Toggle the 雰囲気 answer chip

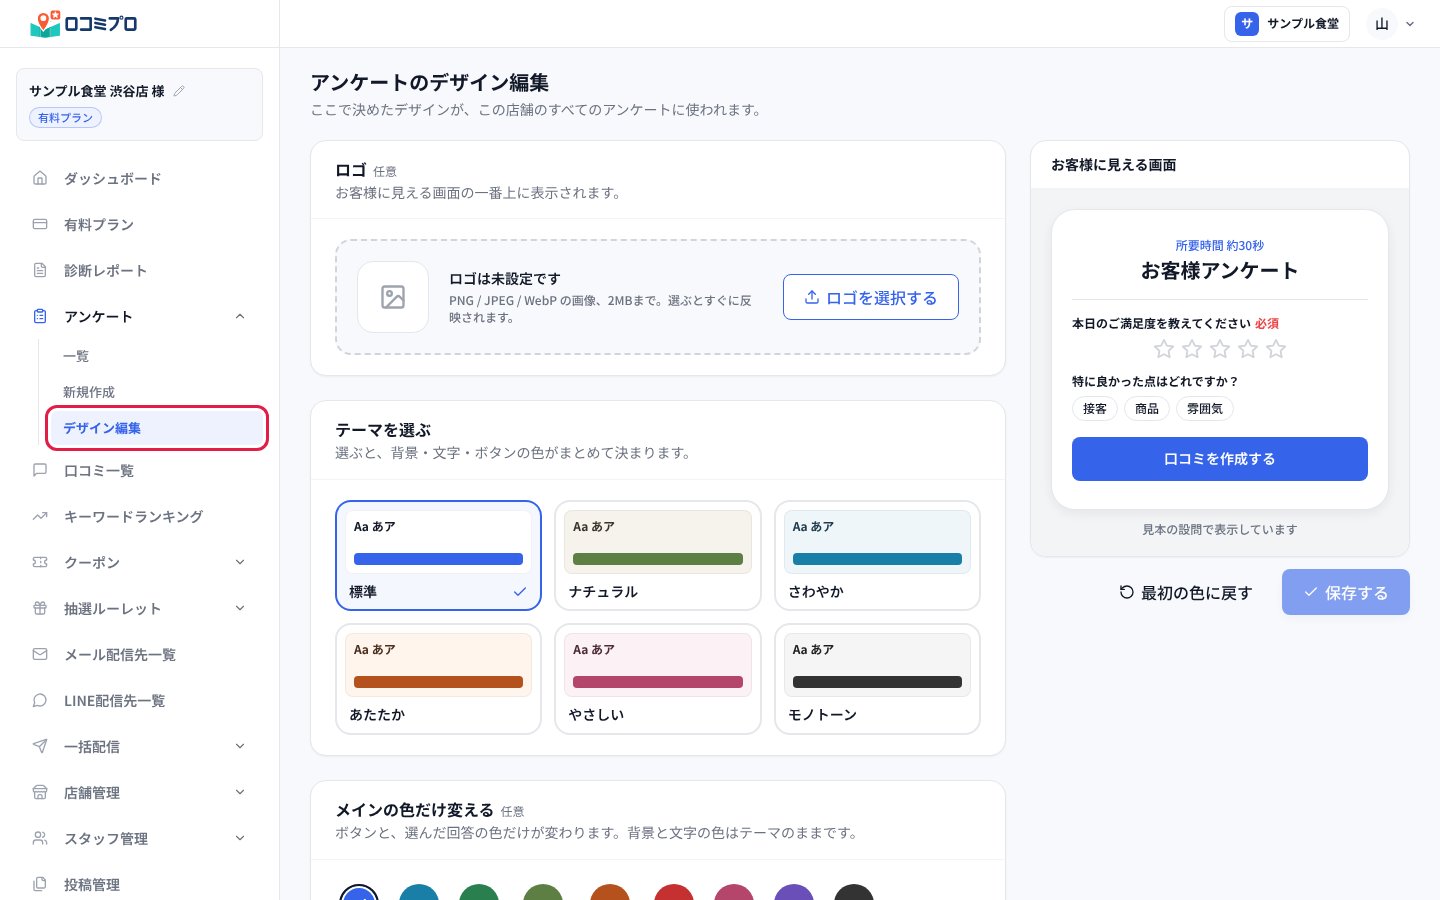point(1205,408)
